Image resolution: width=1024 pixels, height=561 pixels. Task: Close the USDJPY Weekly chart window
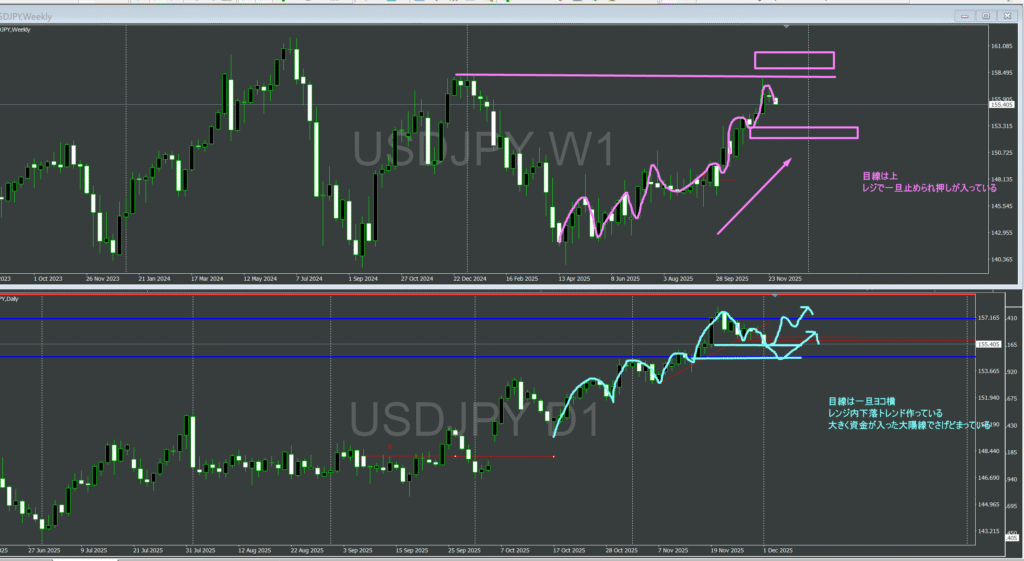[x=1005, y=16]
